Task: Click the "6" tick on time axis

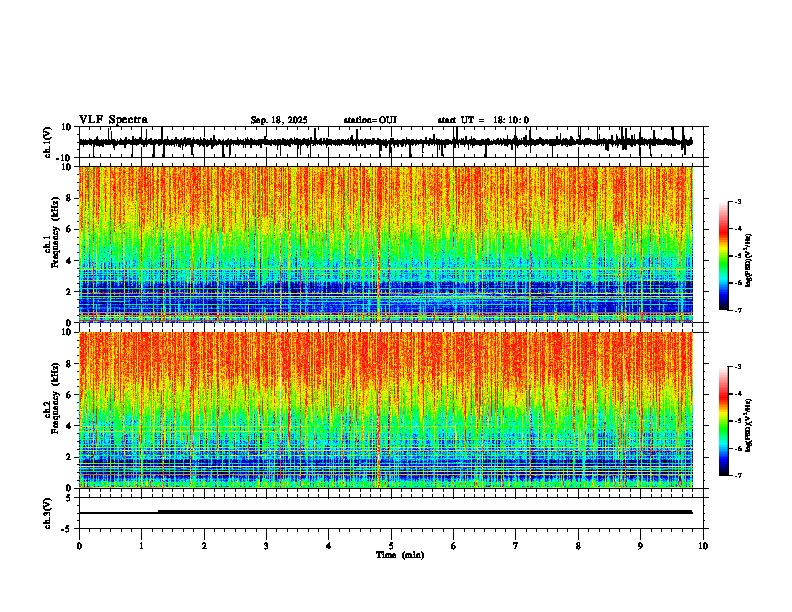Action: (x=454, y=546)
